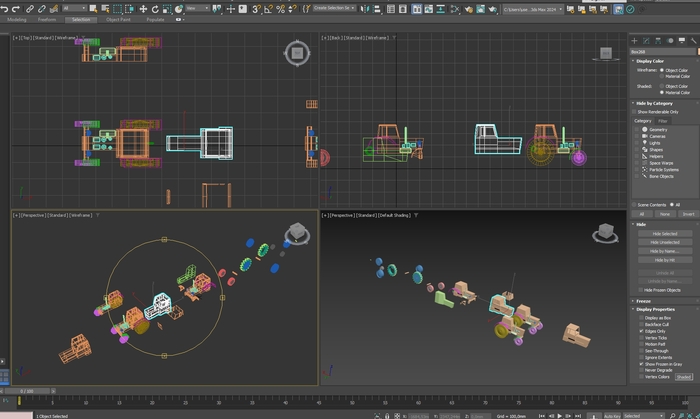Click the Create tab plus icon in command panel
The height and width of the screenshot is (419, 700).
coord(635,39)
